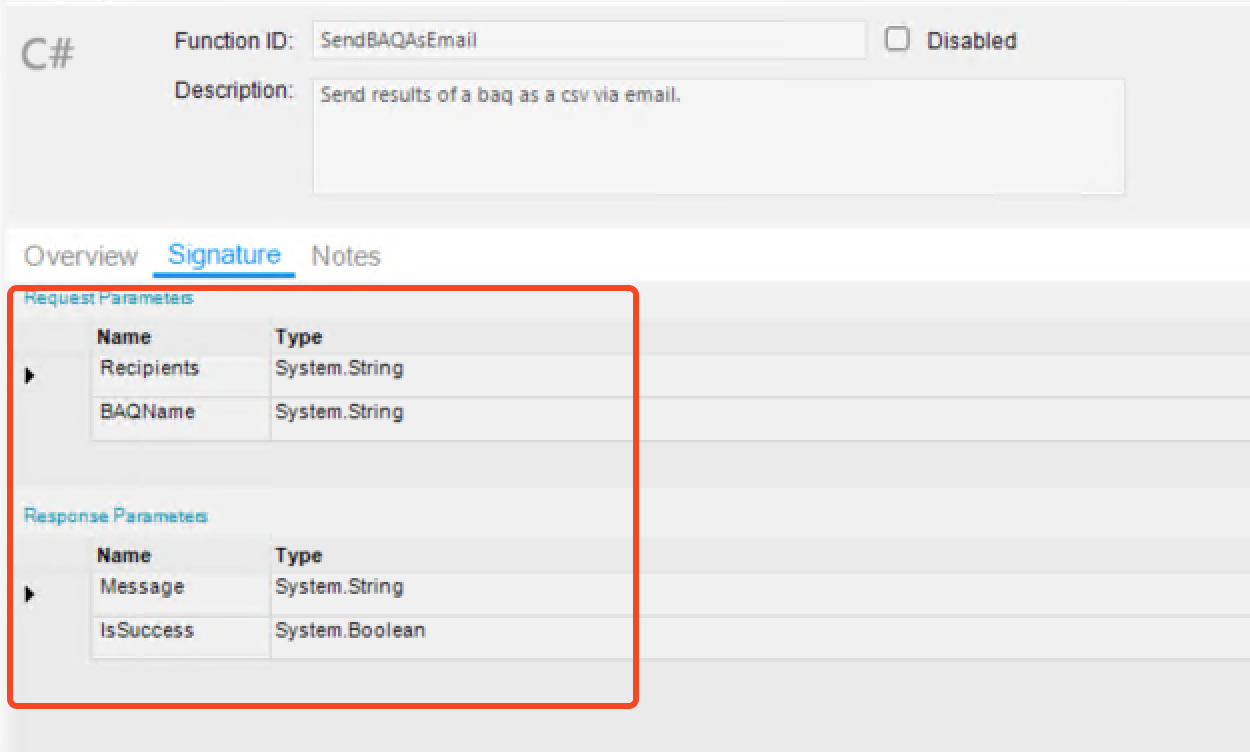Click the C# function type icon
Screen dimensions: 1250x752
pyautogui.click(x=47, y=53)
